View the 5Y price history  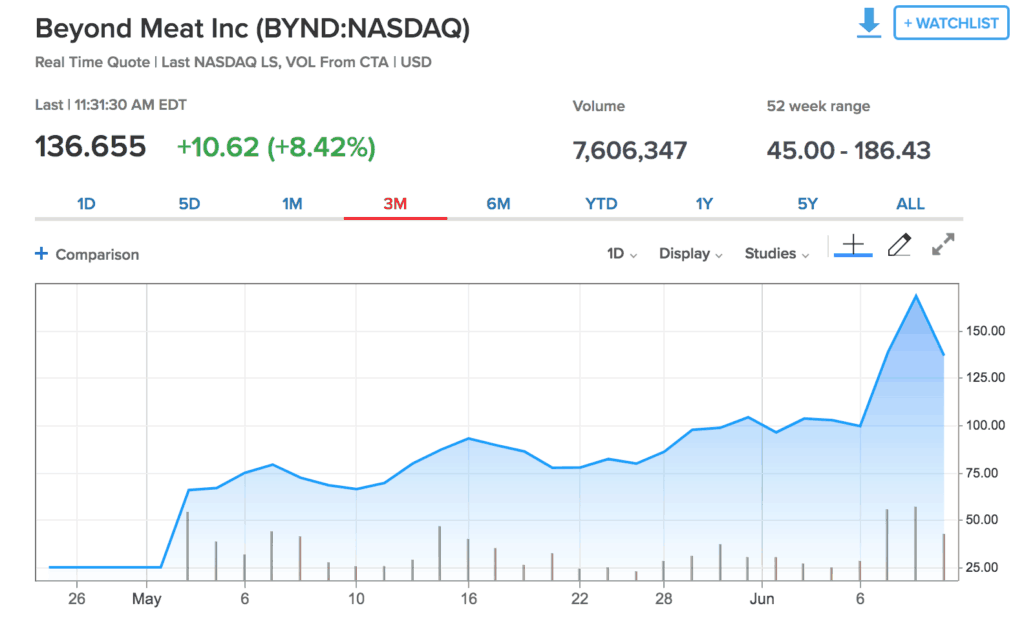click(x=807, y=204)
